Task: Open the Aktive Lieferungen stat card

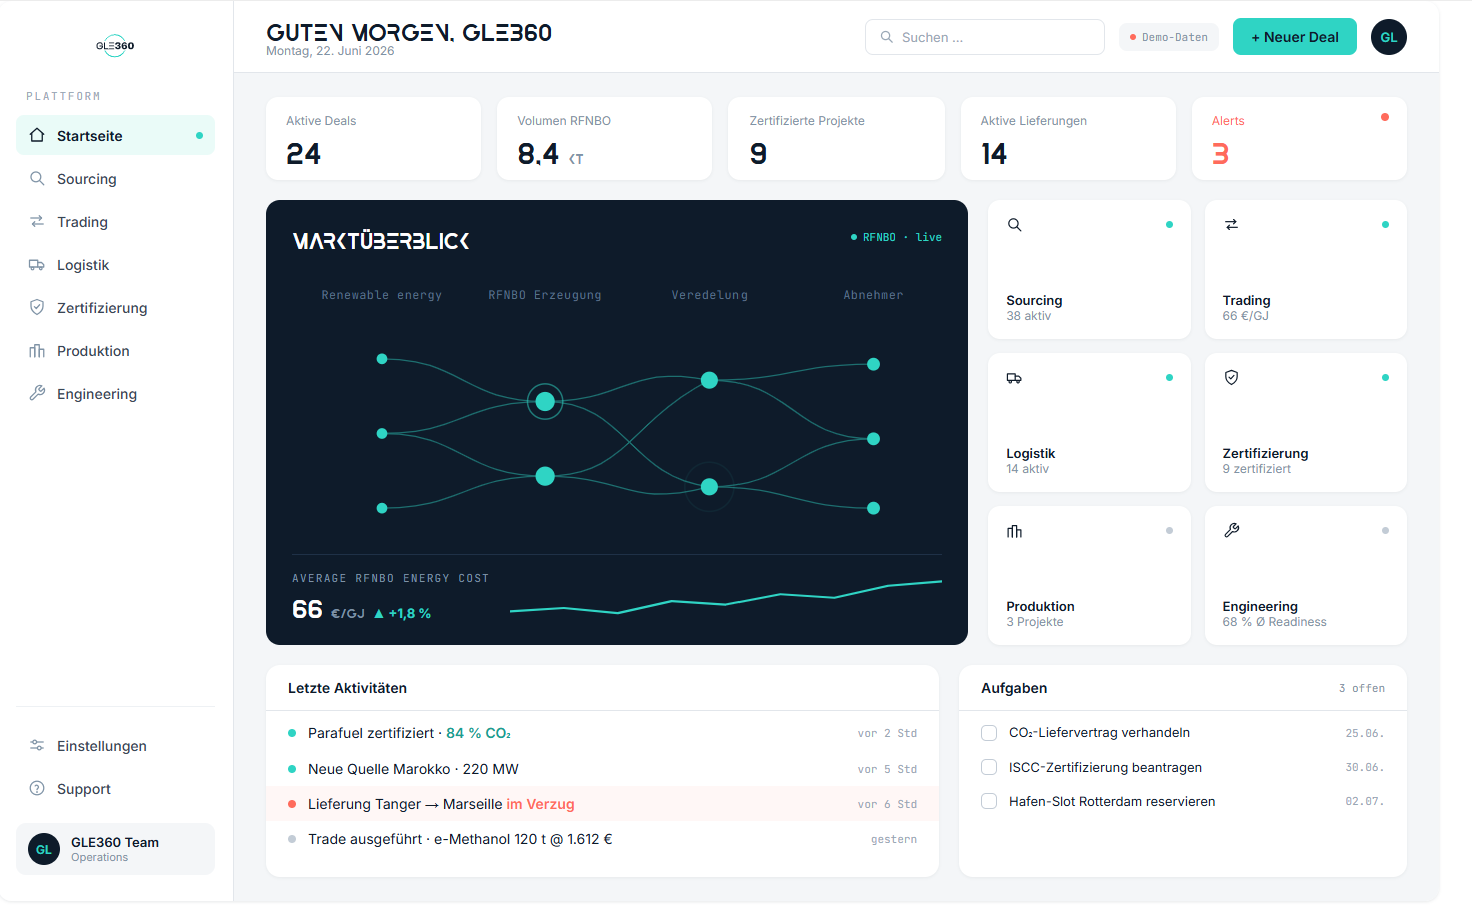Action: point(1068,138)
